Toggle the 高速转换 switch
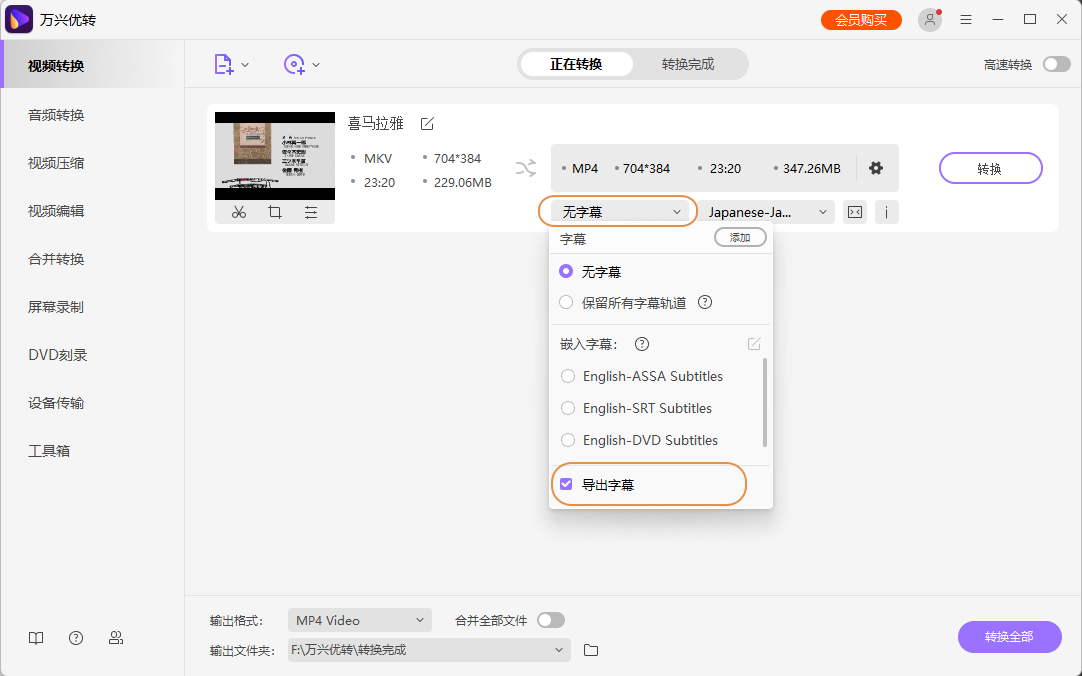The image size is (1082, 676). [1056, 64]
